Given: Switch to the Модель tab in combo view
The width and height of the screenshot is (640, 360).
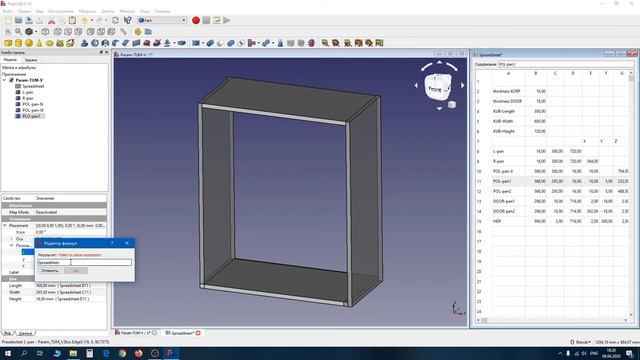Looking at the screenshot, I should click(10, 60).
